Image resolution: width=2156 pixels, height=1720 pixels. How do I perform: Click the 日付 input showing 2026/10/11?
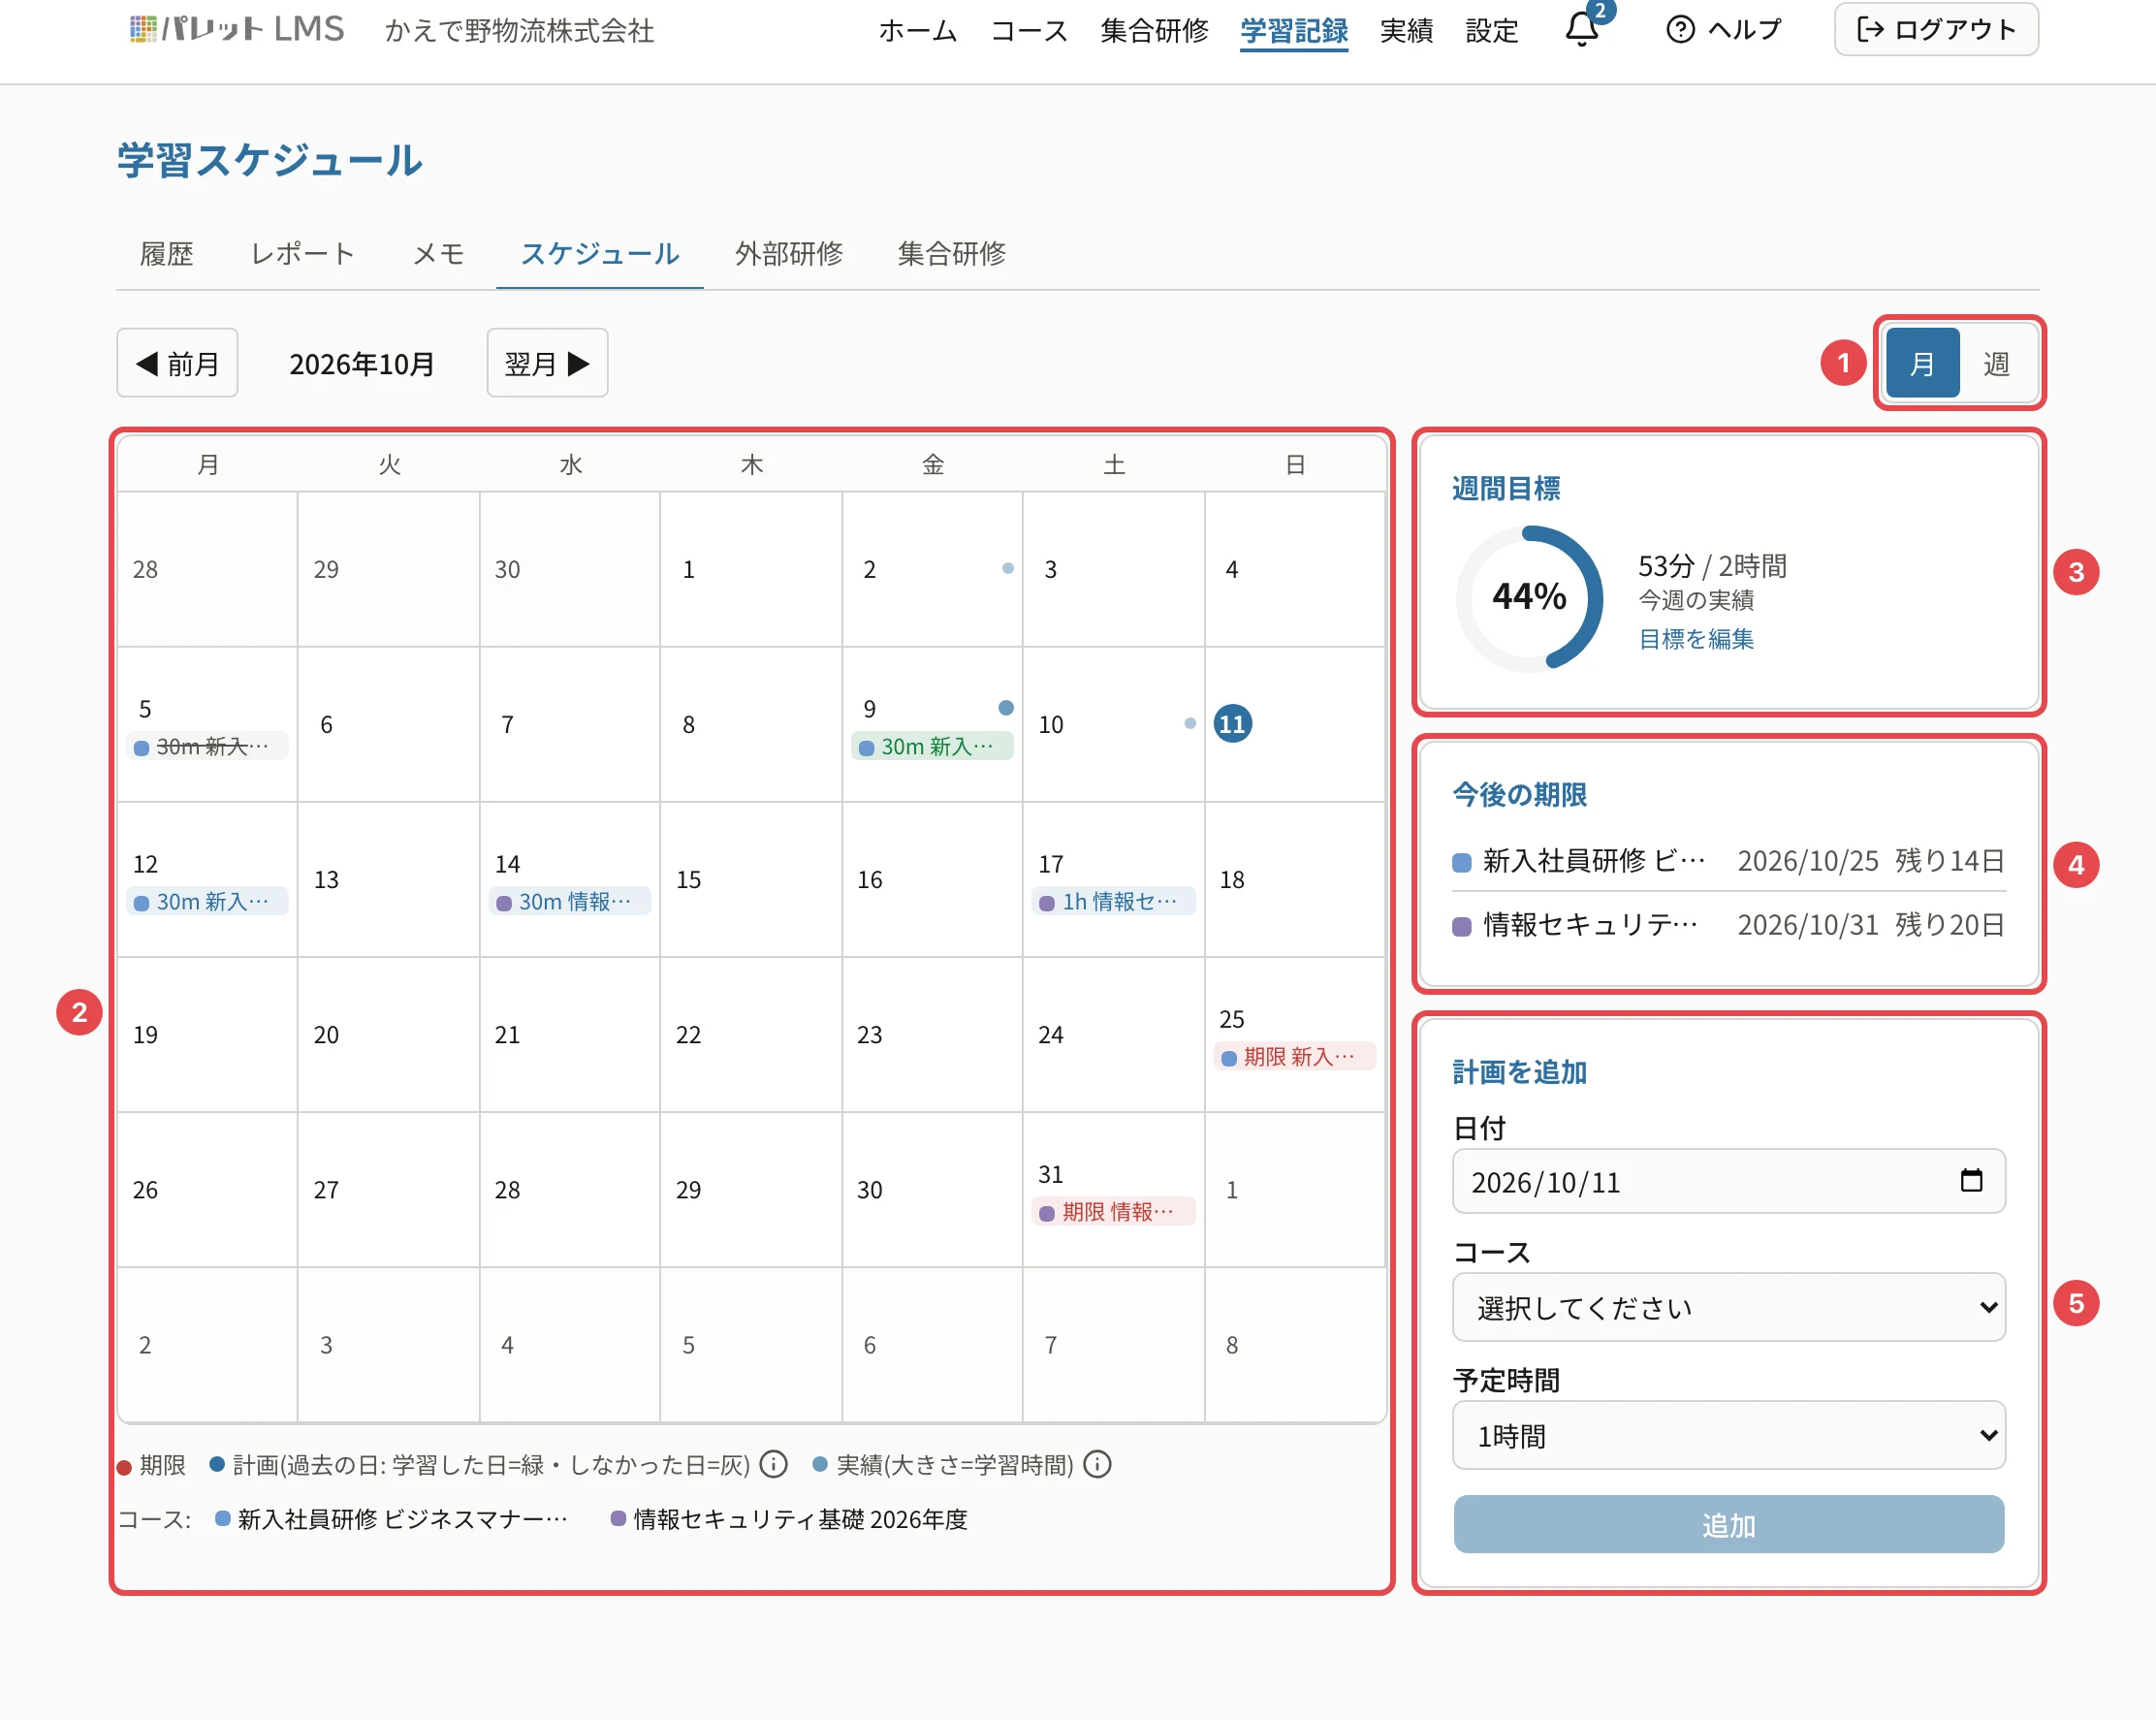click(1728, 1181)
